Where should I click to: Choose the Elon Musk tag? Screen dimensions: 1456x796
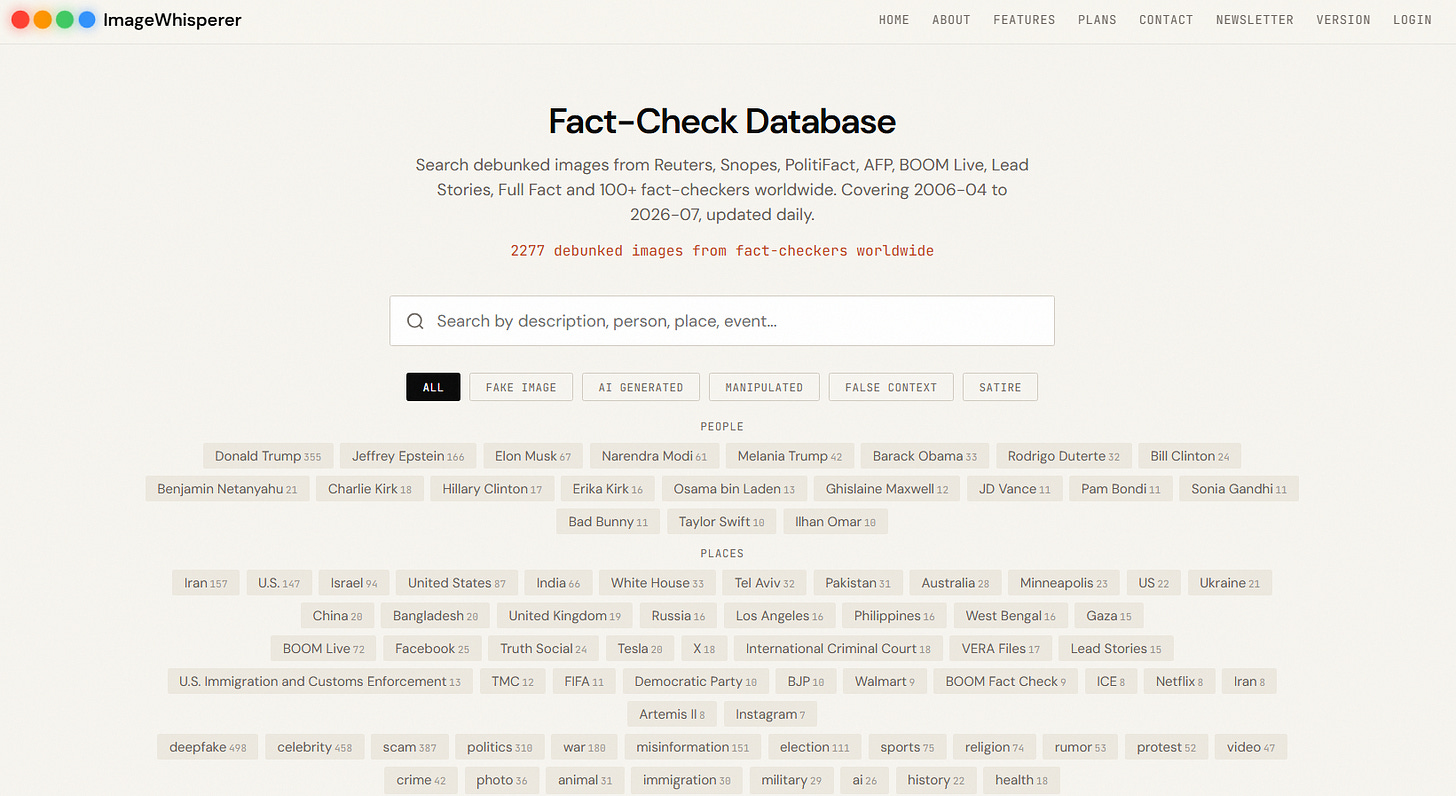tap(533, 456)
